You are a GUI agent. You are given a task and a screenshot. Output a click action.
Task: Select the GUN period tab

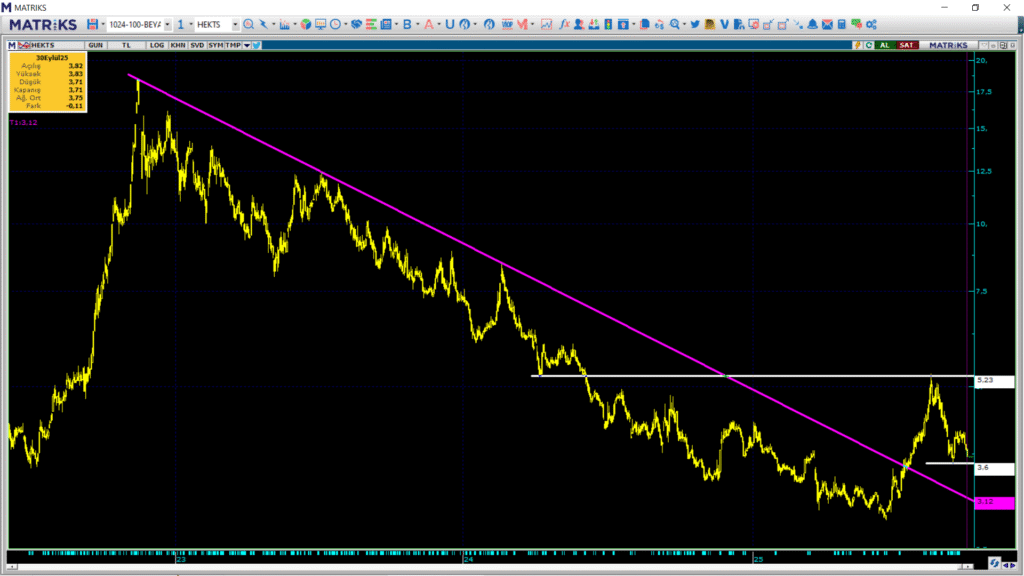(x=96, y=45)
